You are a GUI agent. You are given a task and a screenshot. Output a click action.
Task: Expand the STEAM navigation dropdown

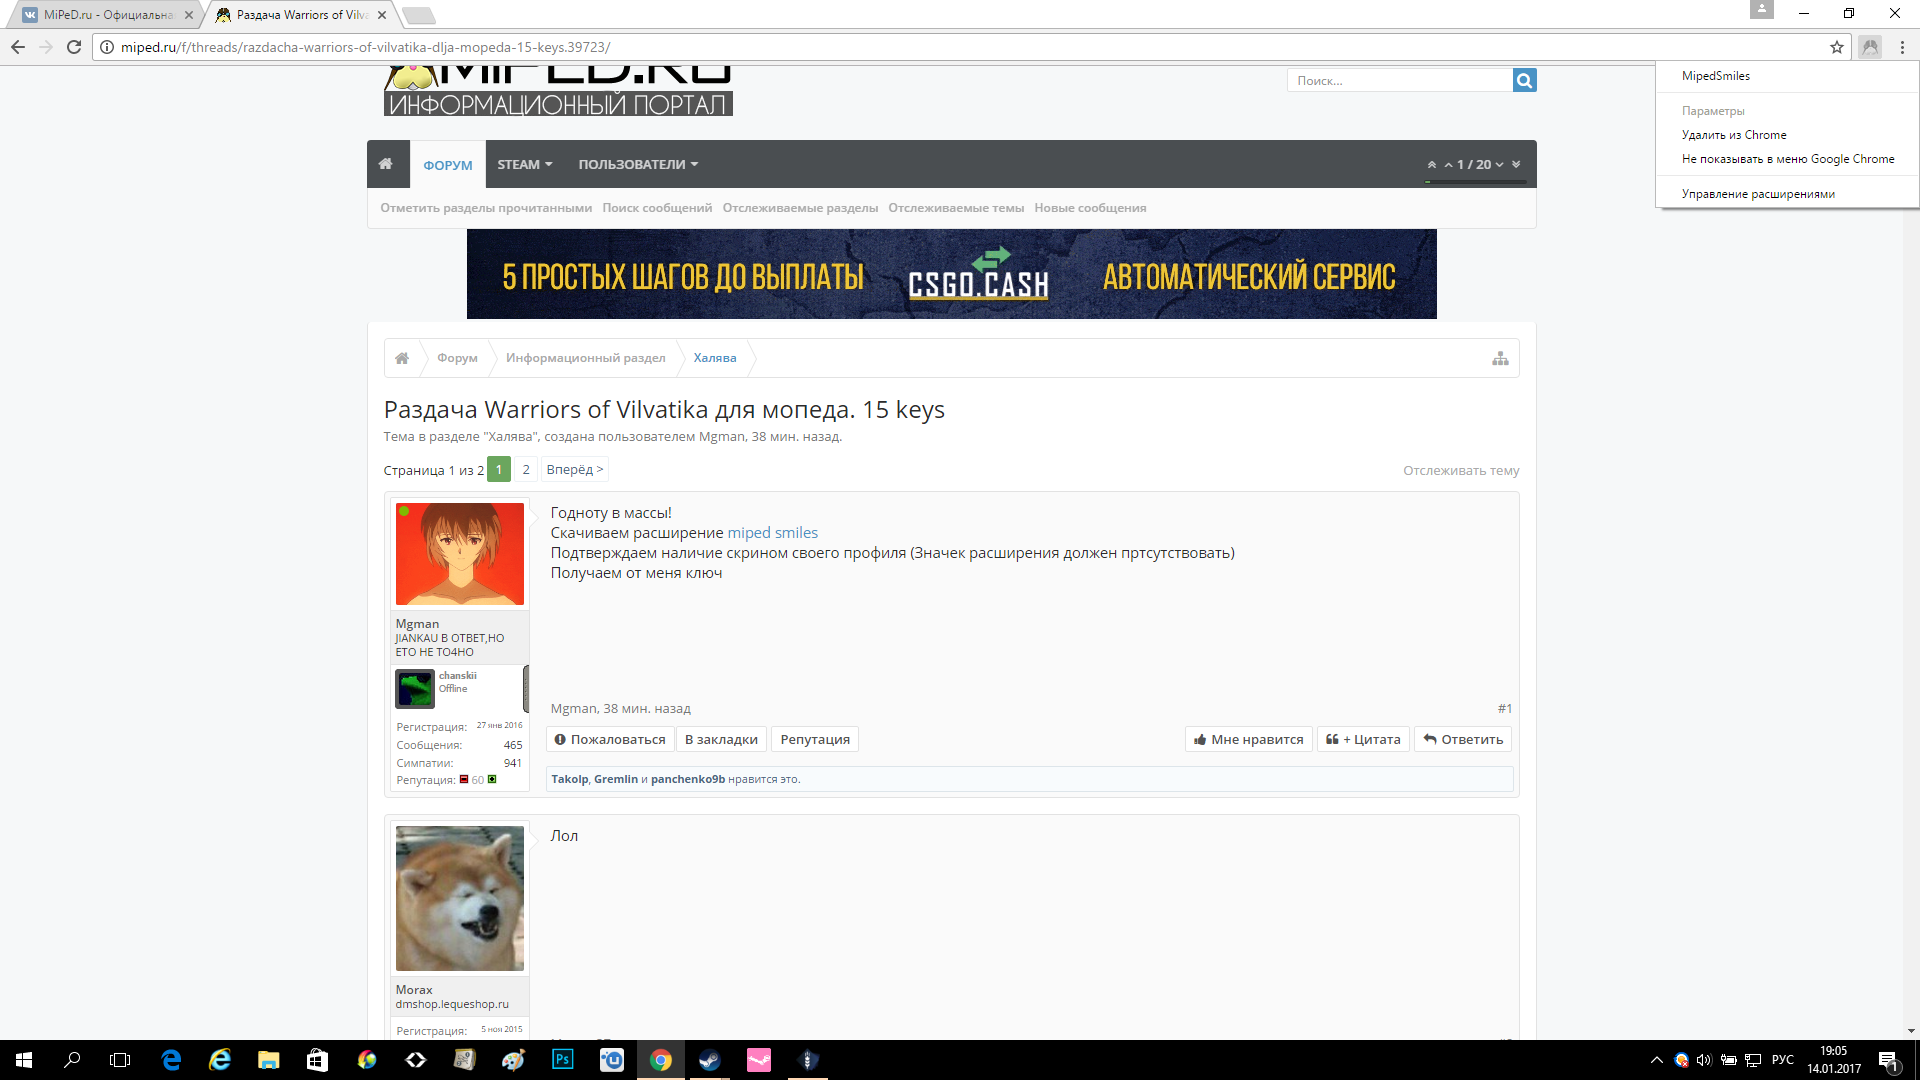click(525, 165)
